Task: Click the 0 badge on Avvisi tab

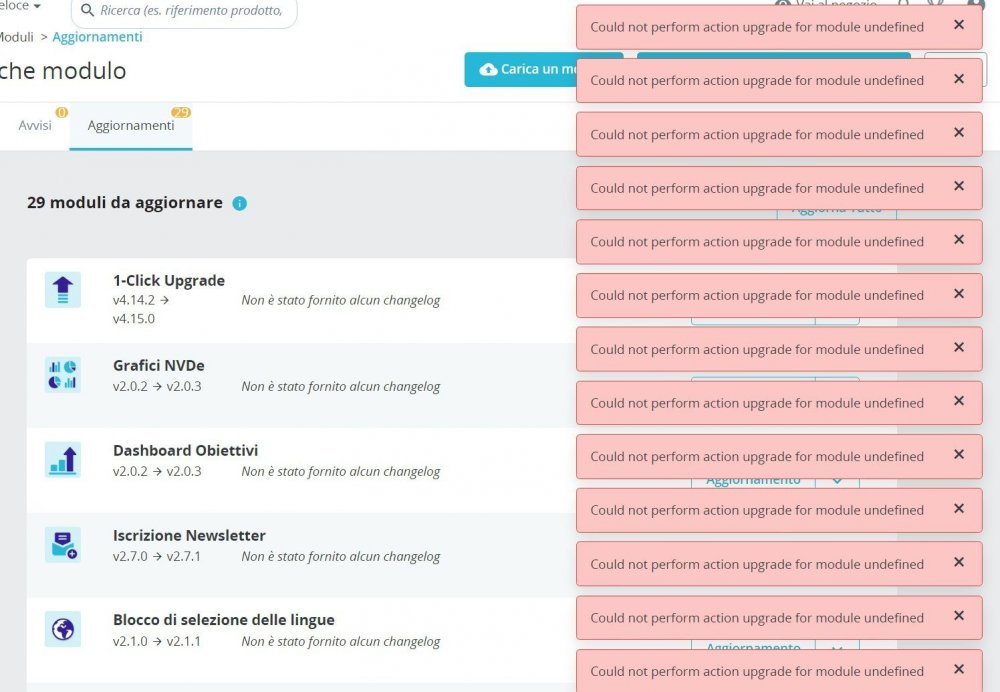Action: coord(62,112)
